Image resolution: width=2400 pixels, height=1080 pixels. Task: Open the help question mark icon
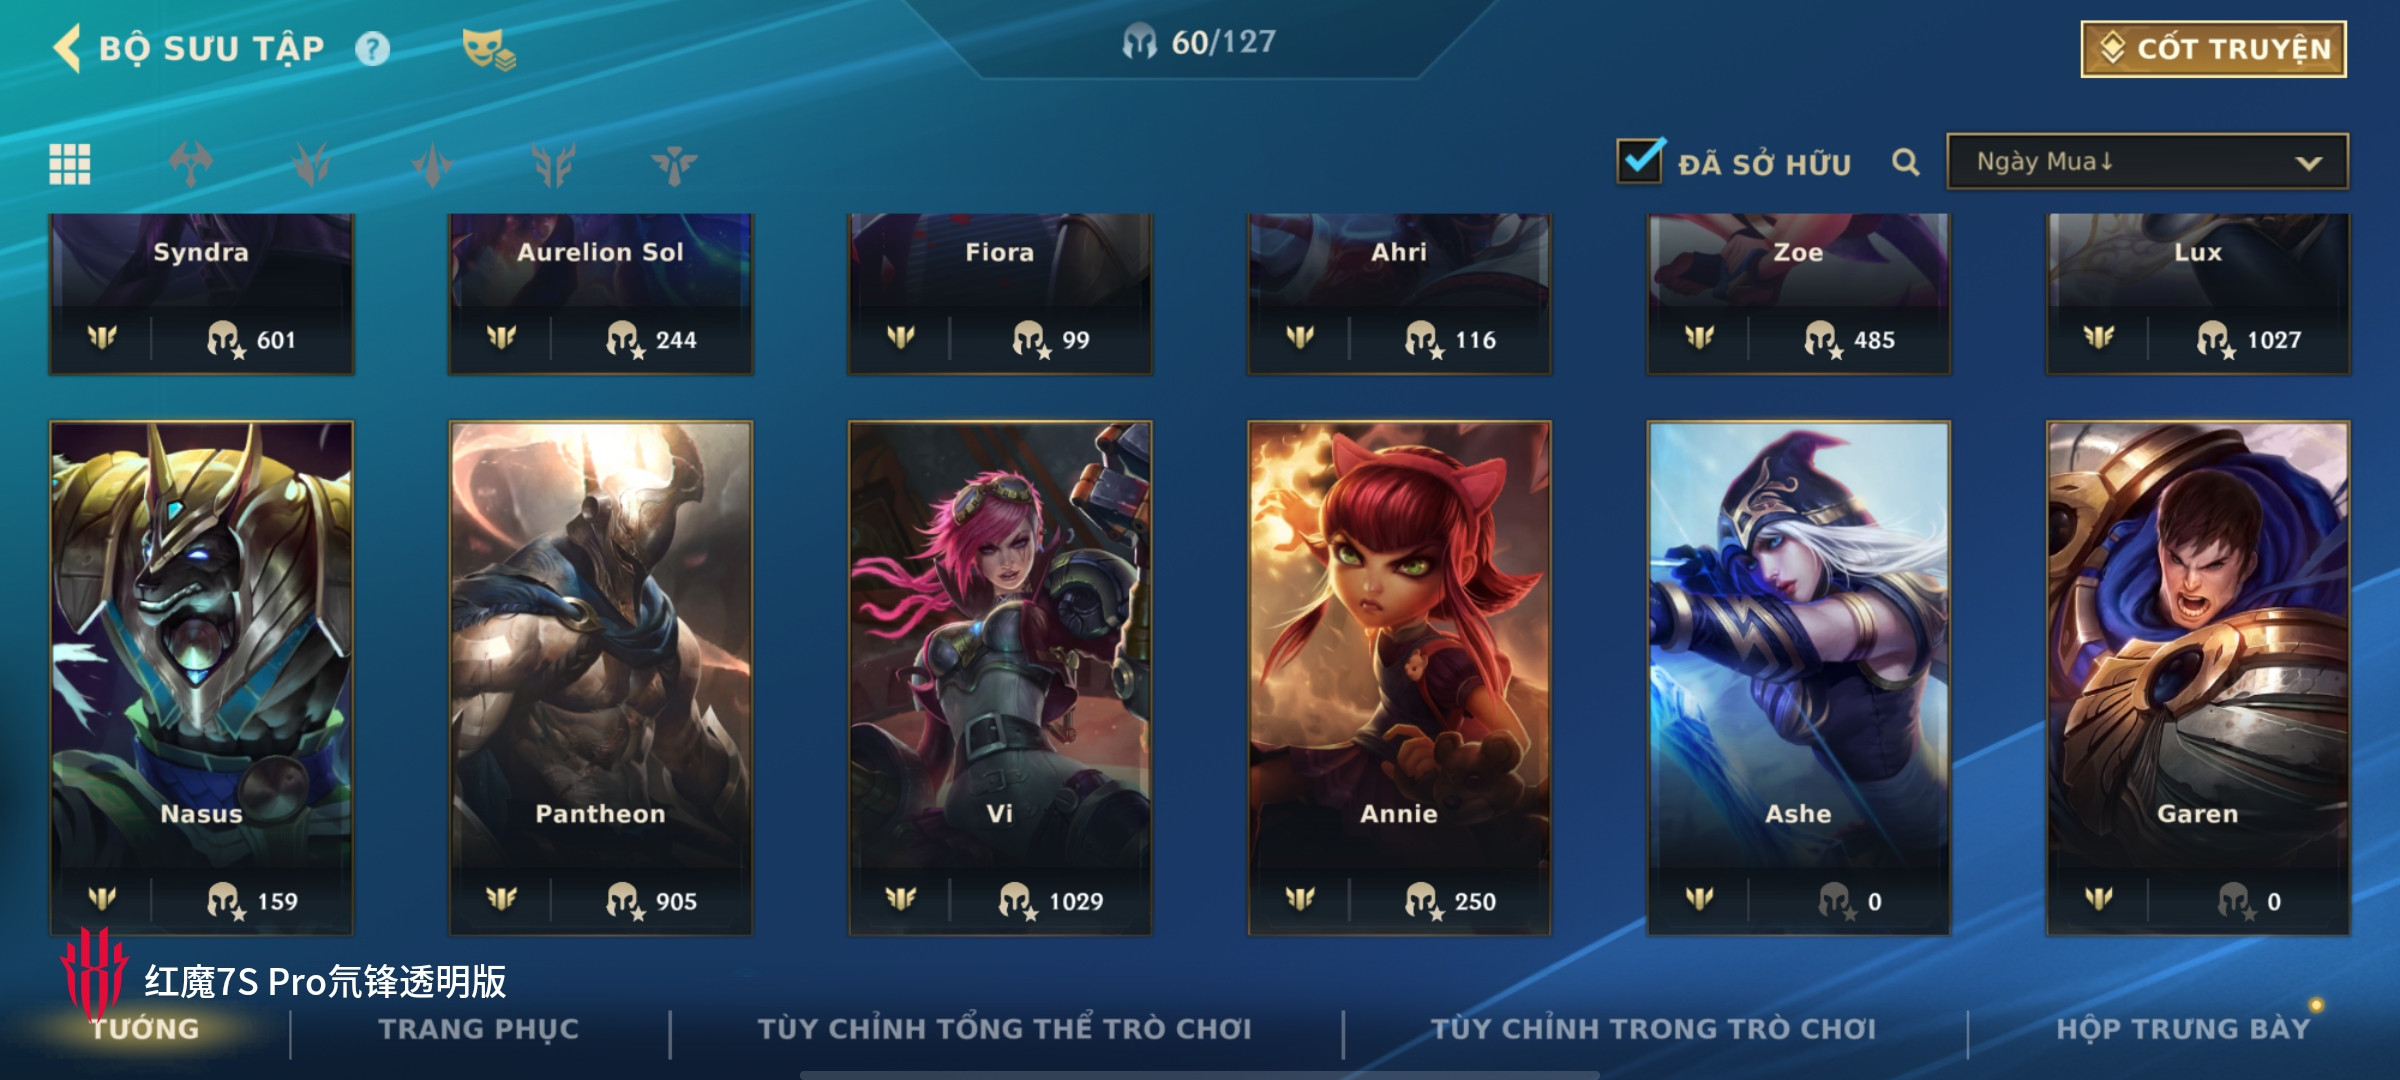tap(372, 49)
